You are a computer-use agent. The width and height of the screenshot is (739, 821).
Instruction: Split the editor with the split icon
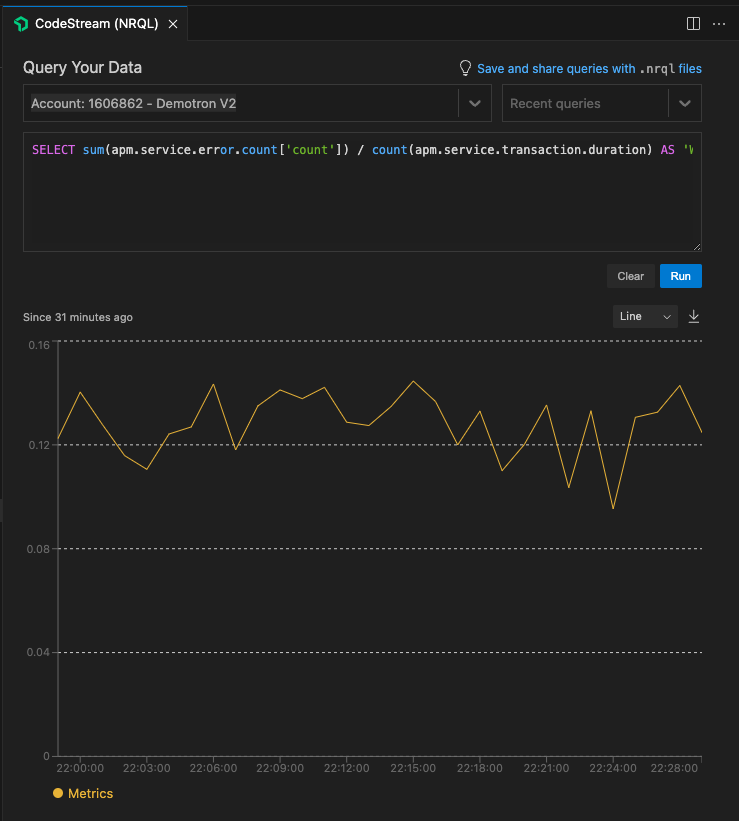(x=693, y=24)
